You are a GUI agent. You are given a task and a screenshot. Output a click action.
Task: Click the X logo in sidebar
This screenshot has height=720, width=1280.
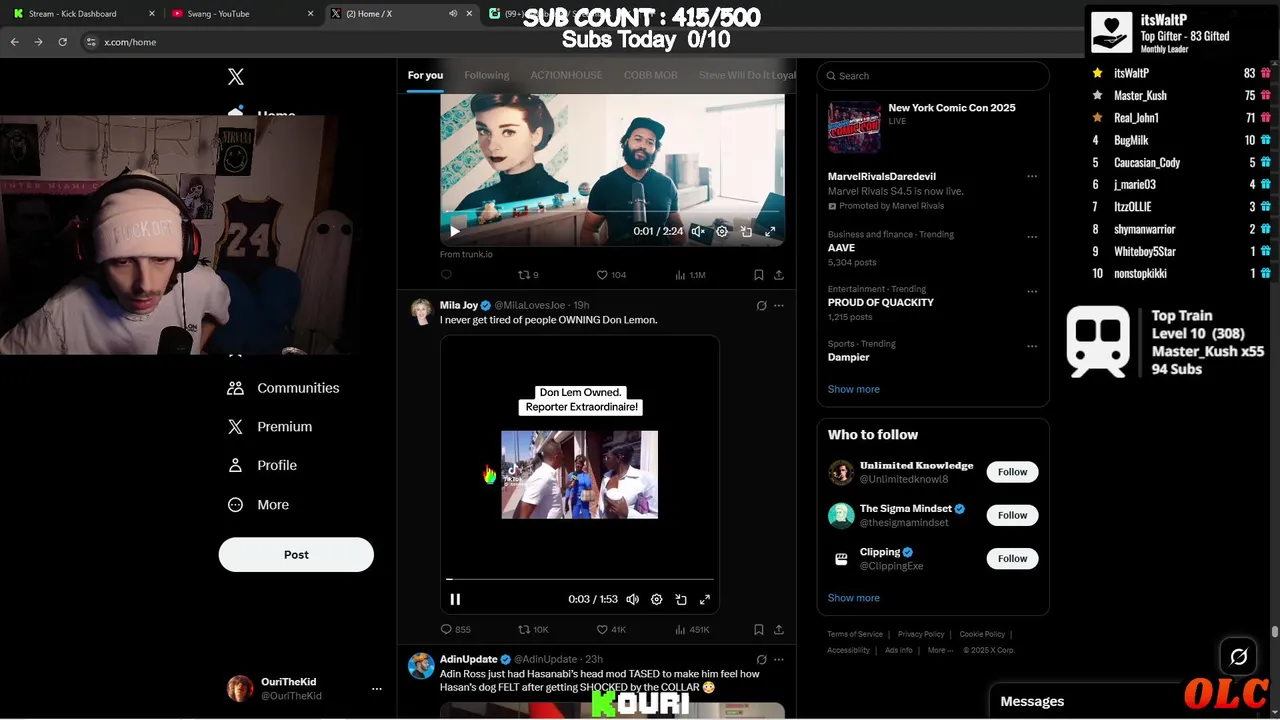click(236, 77)
